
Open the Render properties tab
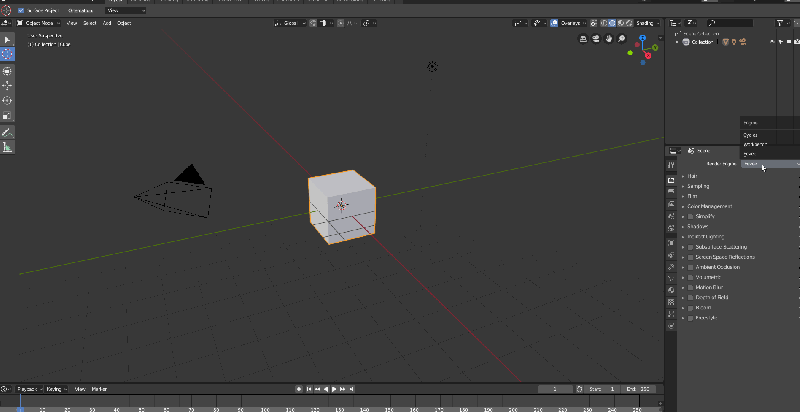tap(671, 180)
